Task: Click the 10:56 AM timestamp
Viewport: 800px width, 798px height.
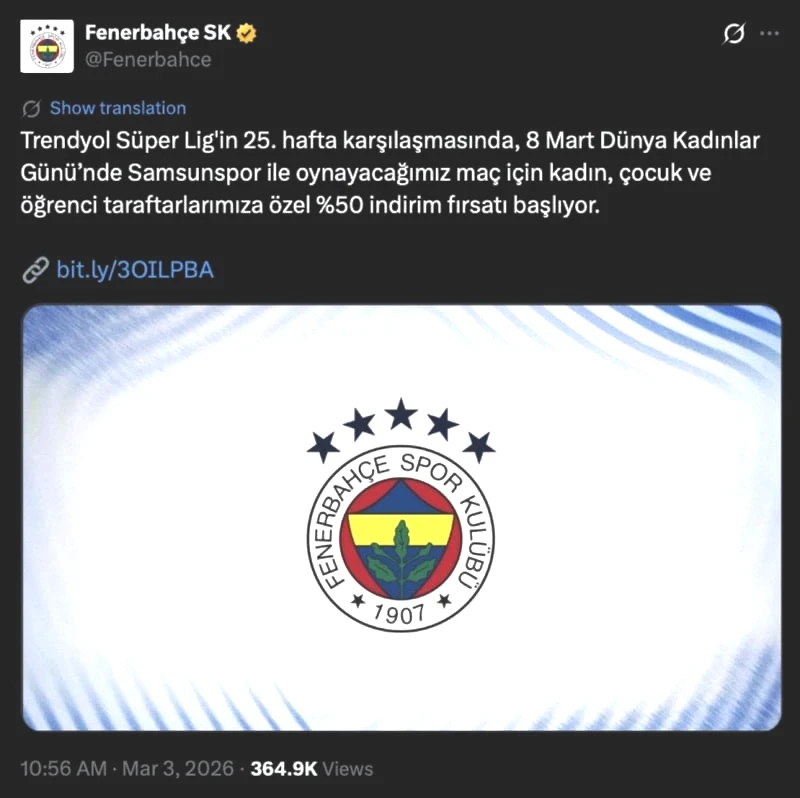Action: click(64, 769)
